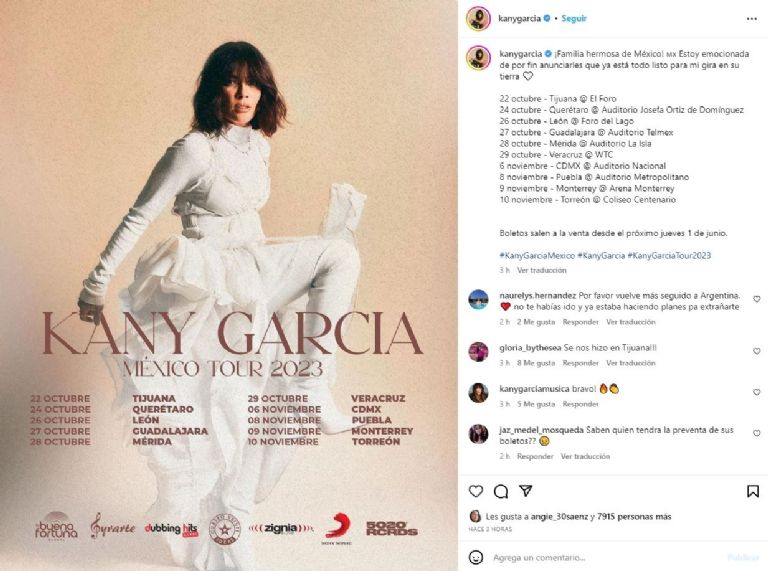Like naurelys.hernandez's comment
The height and width of the screenshot is (571, 768).
(x=757, y=299)
